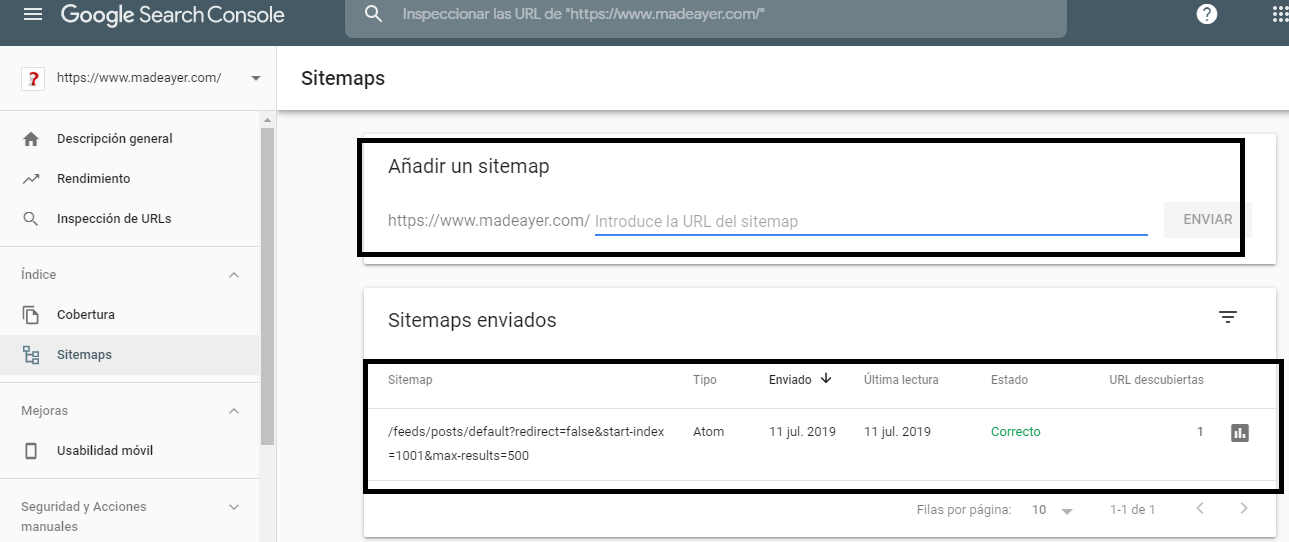Viewport: 1289px width, 542px height.
Task: Click the magnifier icon for Inspección de URLs
Action: tap(31, 219)
